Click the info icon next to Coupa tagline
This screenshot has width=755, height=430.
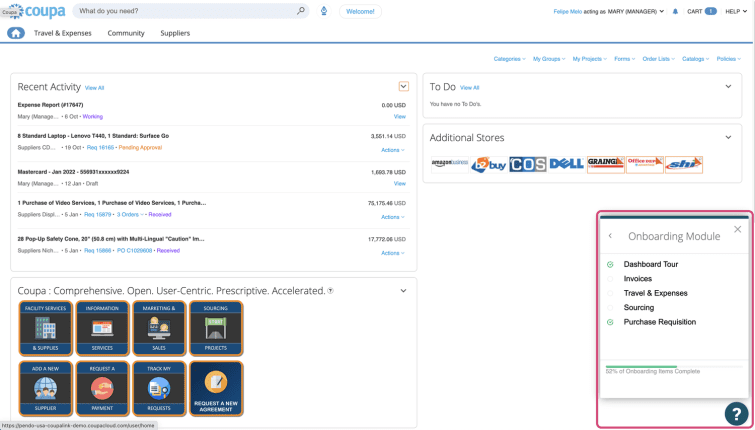point(330,290)
